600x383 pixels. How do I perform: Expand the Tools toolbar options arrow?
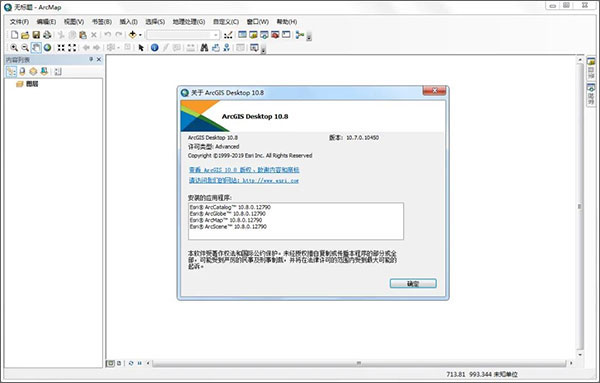pos(263,49)
